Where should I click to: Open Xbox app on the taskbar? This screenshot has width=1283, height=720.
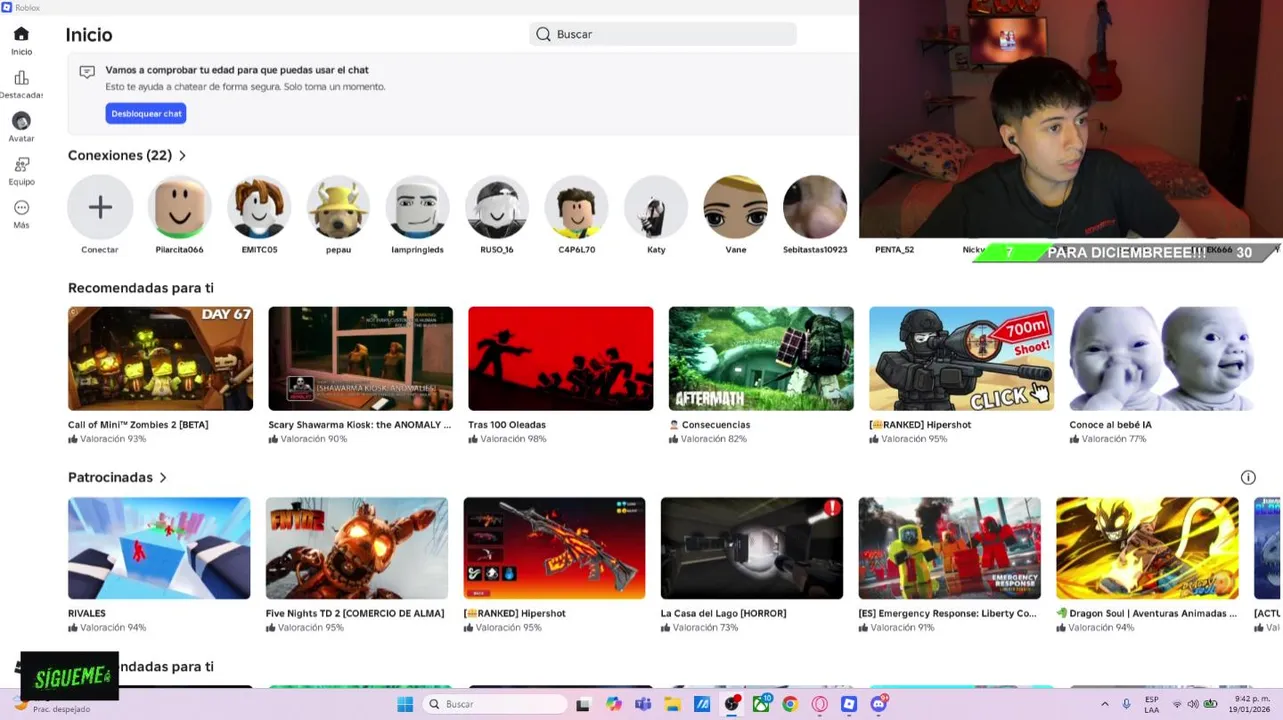(761, 704)
